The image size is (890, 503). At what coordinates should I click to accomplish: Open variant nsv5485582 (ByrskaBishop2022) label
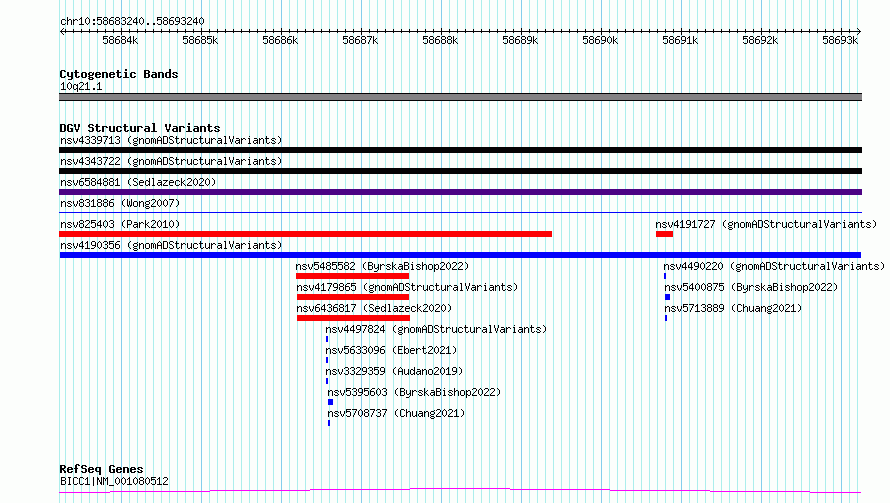[382, 266]
